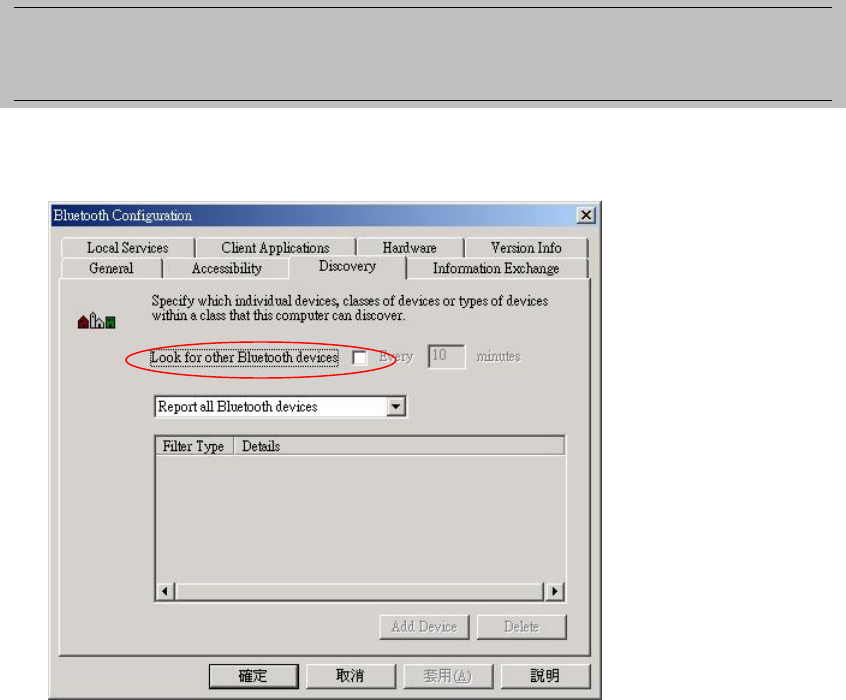This screenshot has width=846, height=700.
Task: Open the Version Info tab
Action: tap(526, 248)
